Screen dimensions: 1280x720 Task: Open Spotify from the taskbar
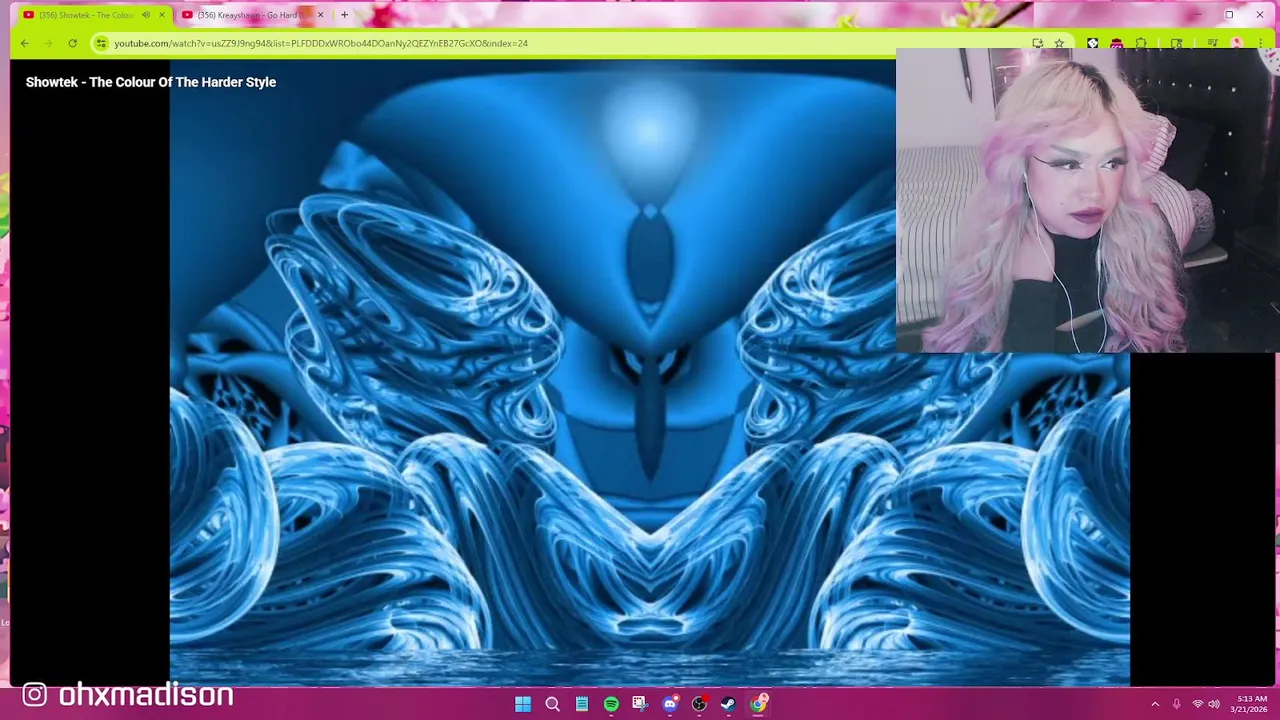[611, 704]
